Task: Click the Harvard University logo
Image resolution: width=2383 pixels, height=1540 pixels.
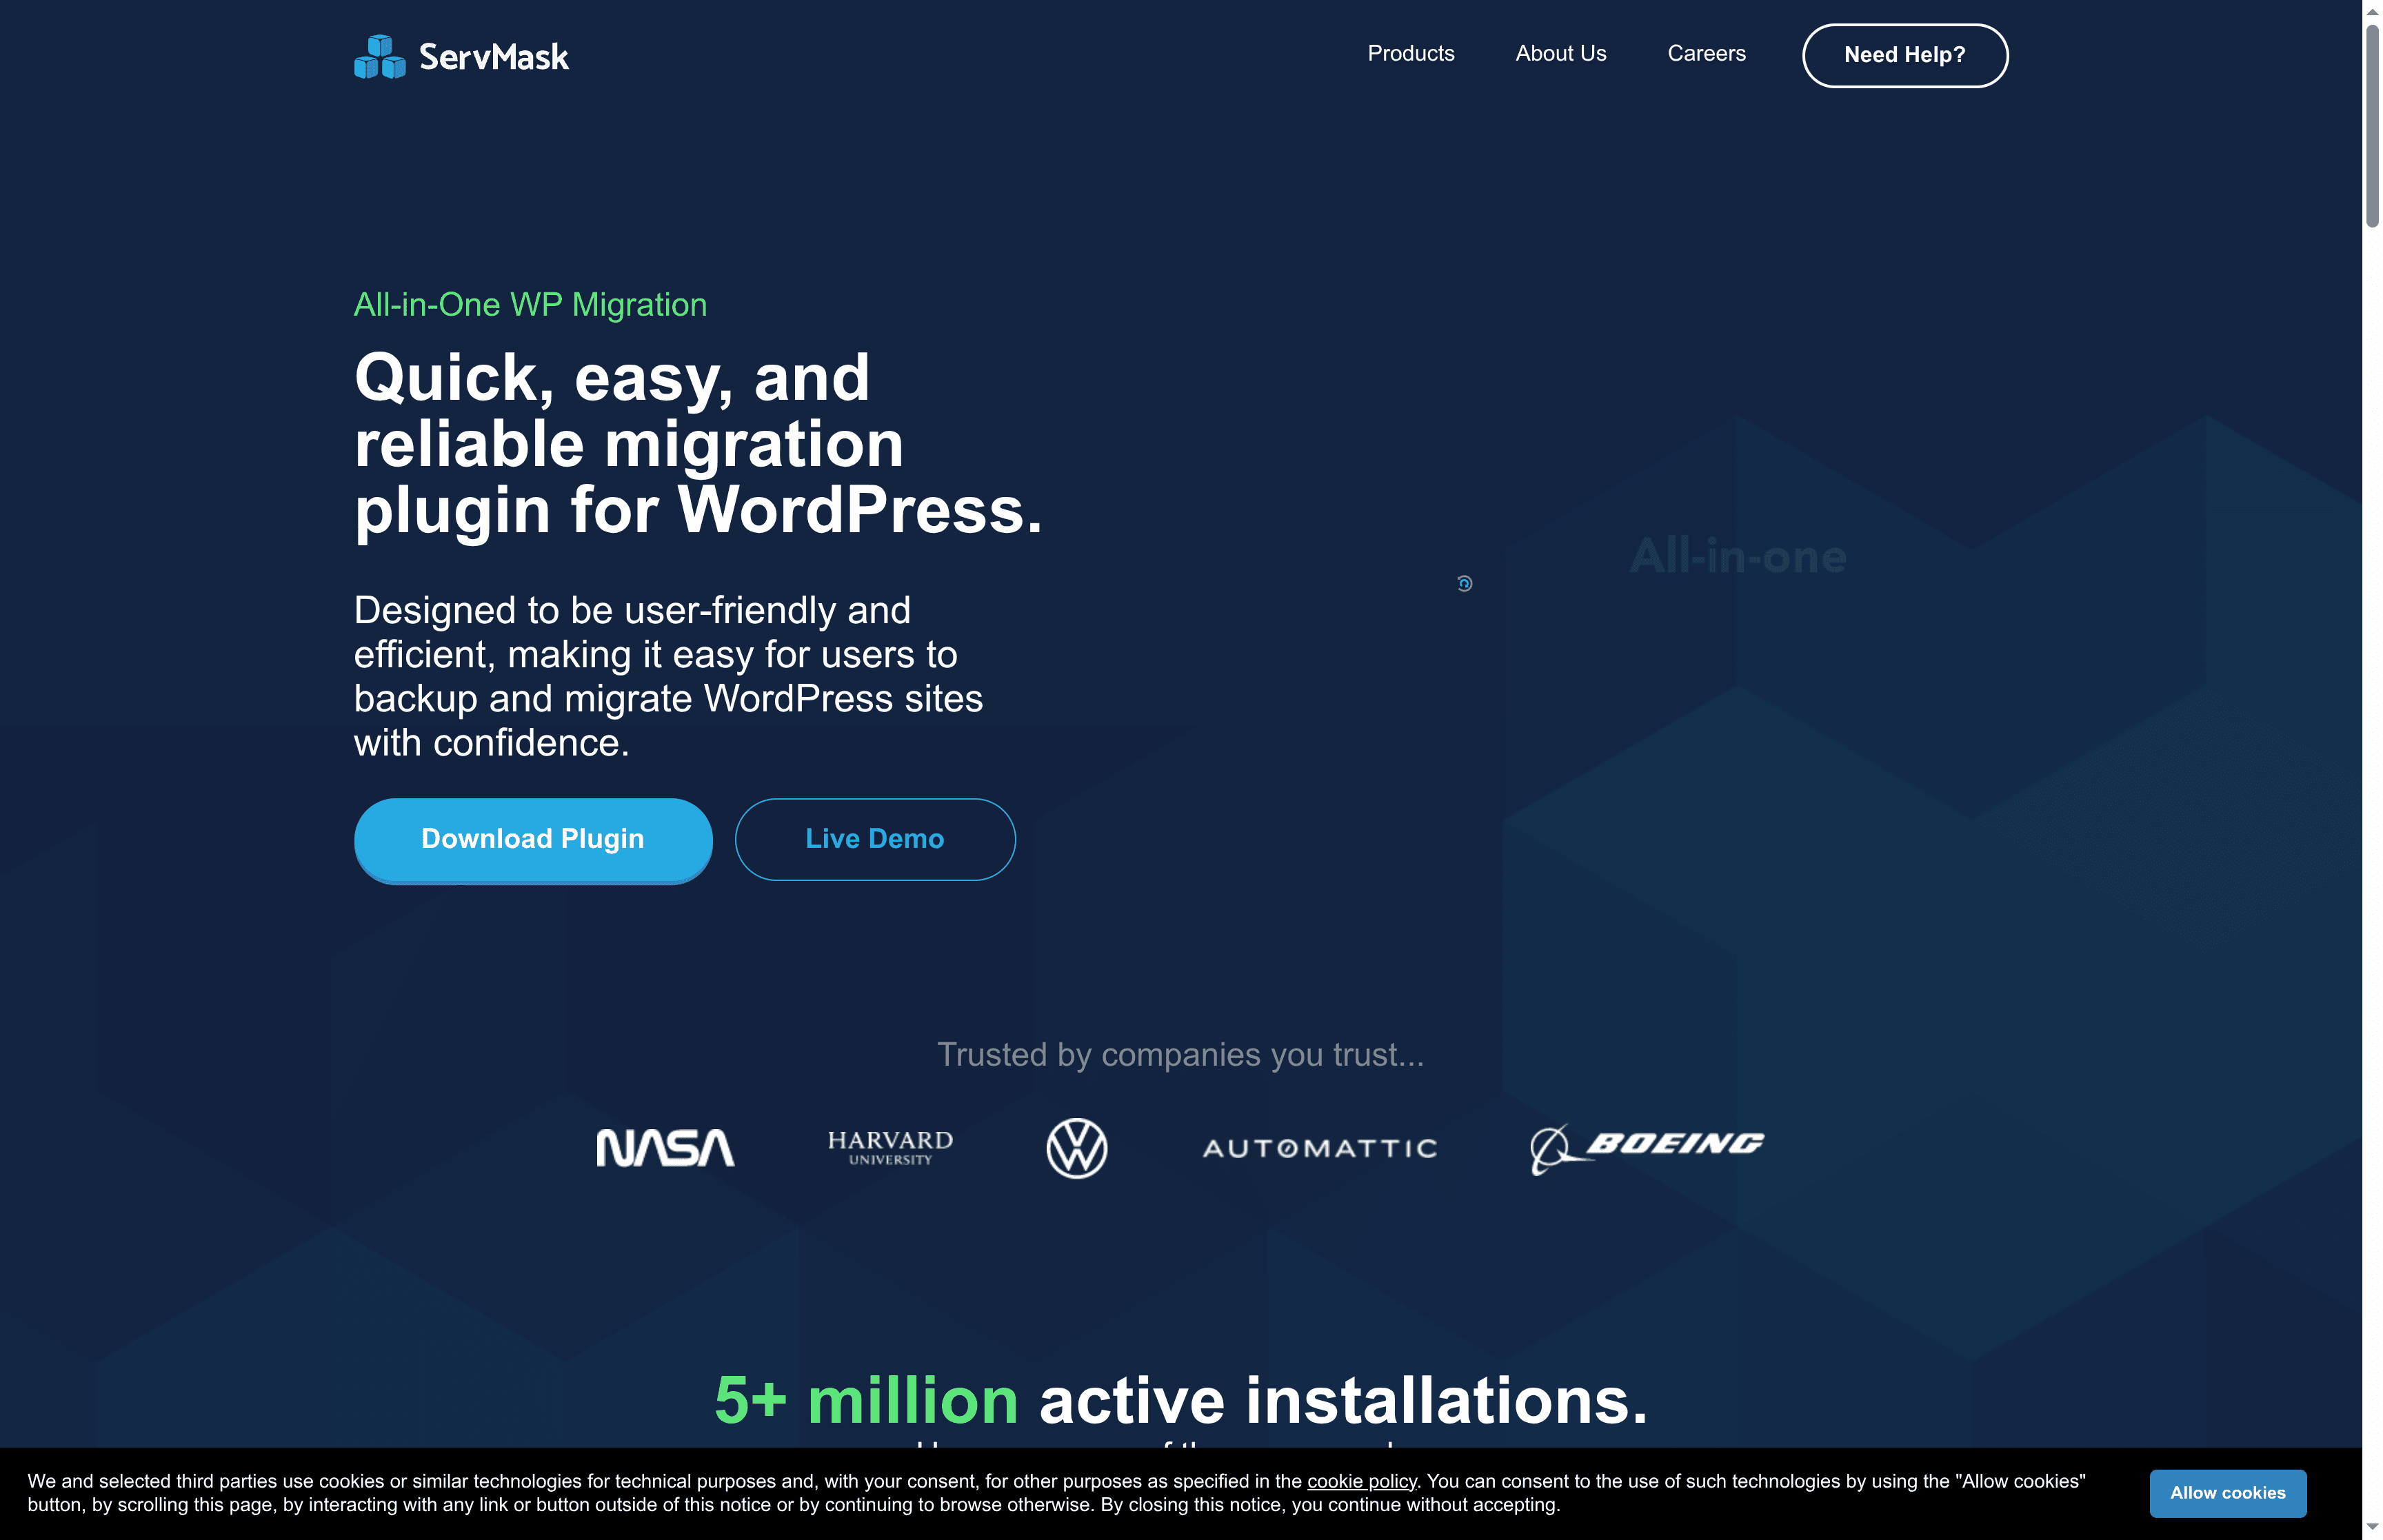Action: coord(890,1147)
